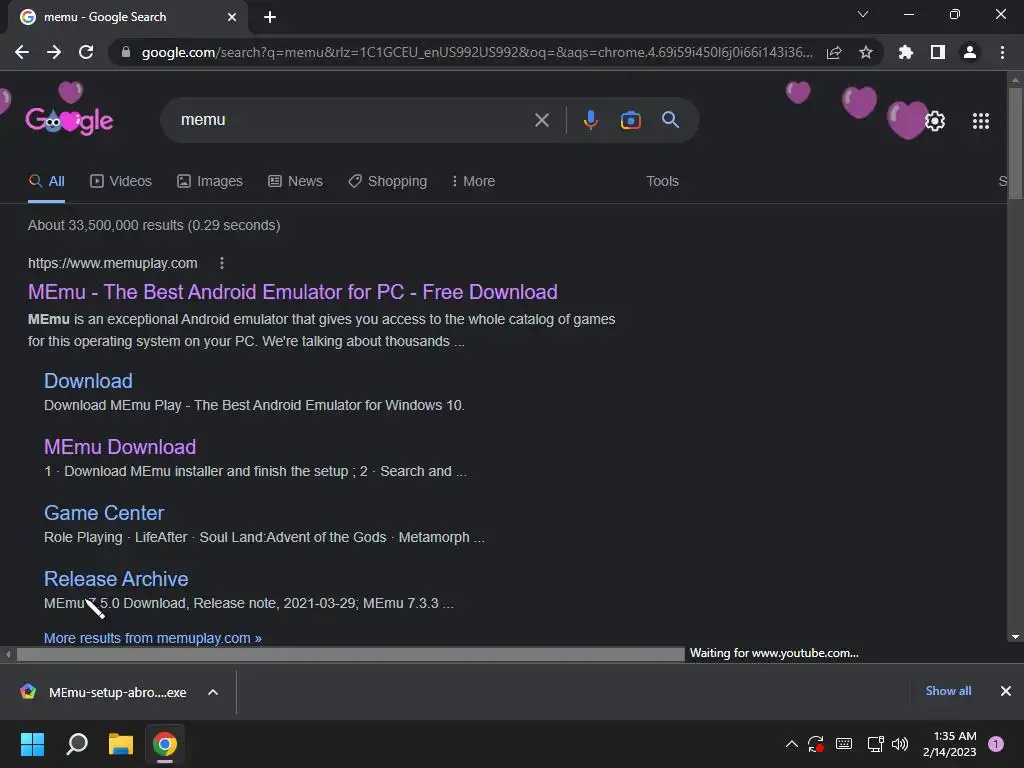Open the tab search chevron

tap(863, 14)
